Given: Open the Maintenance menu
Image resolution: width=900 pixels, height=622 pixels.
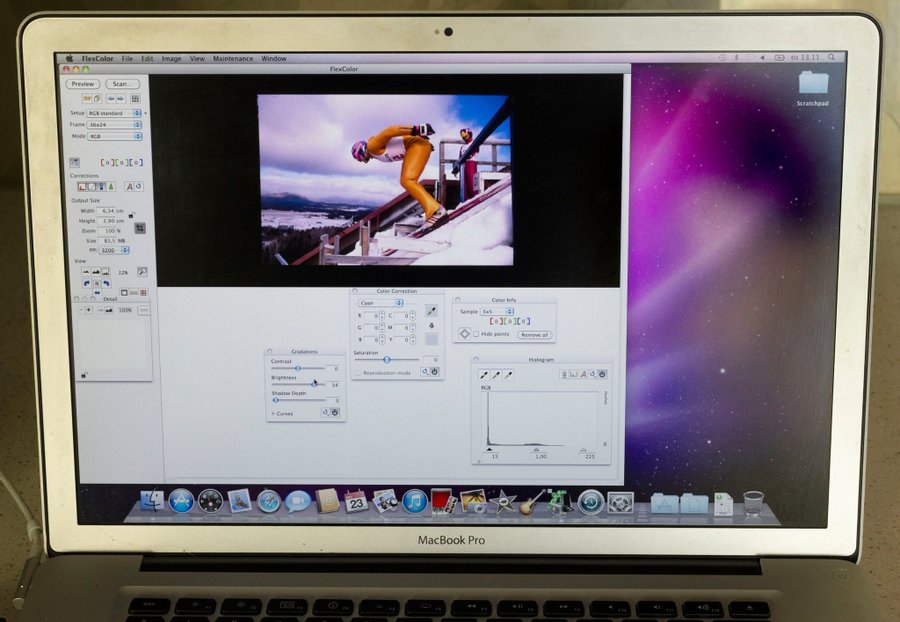Looking at the screenshot, I should pos(232,59).
